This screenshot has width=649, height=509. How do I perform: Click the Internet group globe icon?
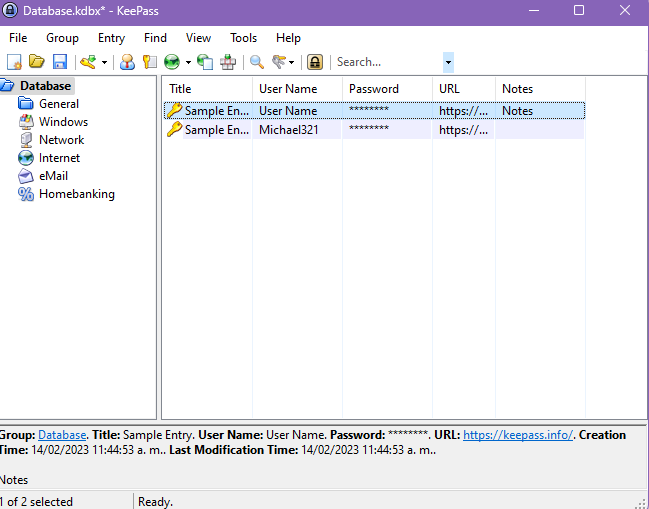26,158
